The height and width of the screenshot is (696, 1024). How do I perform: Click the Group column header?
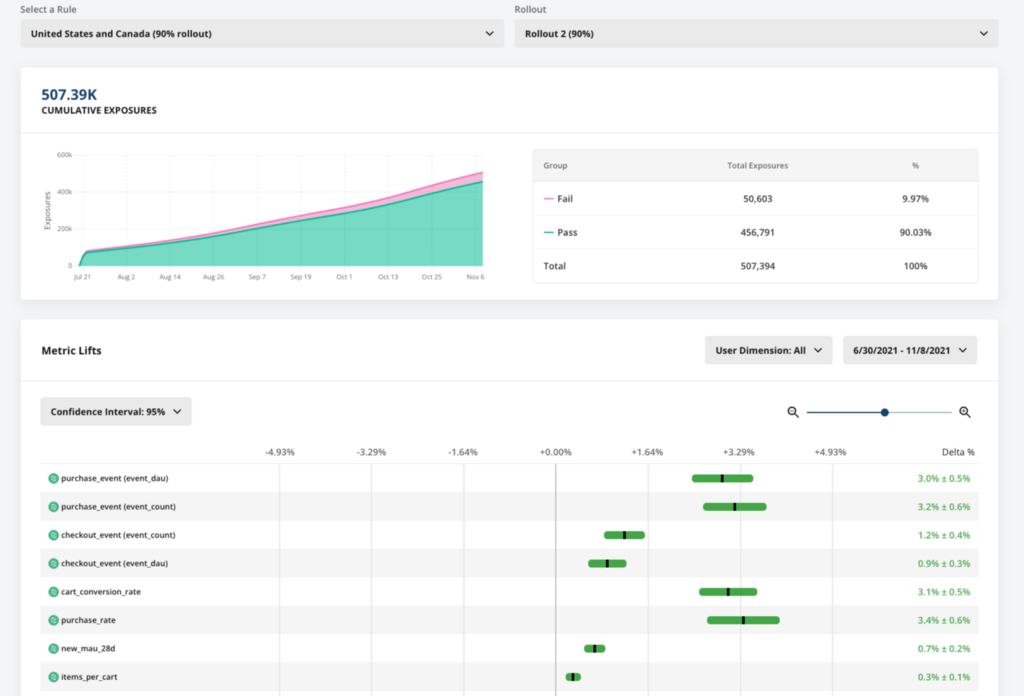(x=555, y=166)
